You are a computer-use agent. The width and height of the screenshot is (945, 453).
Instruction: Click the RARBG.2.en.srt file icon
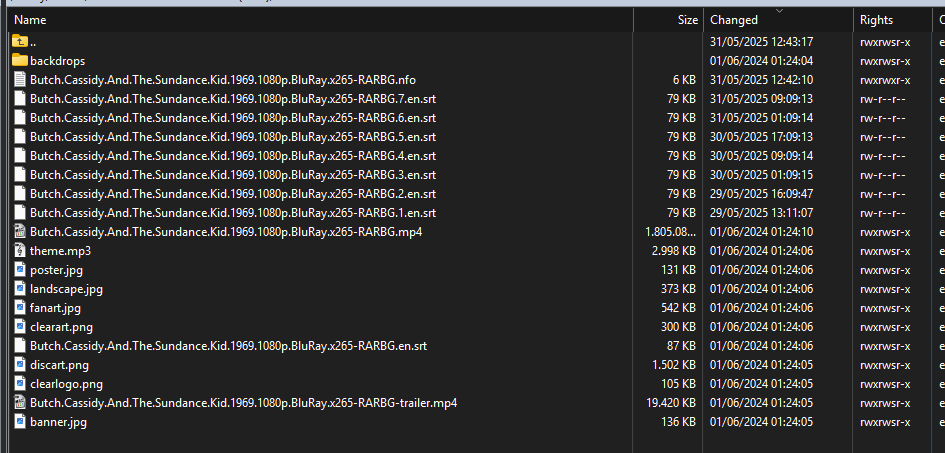20,194
